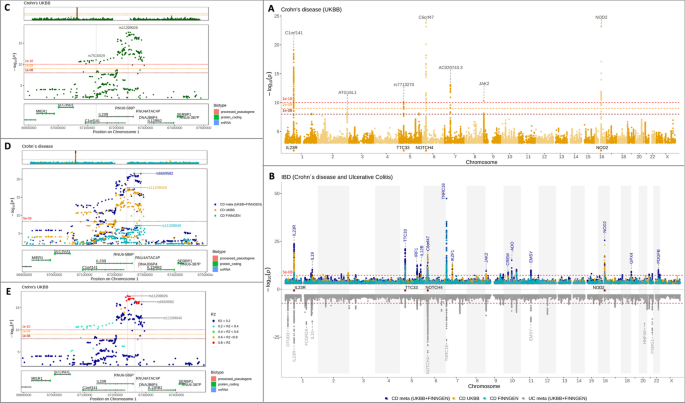The width and height of the screenshot is (685, 403).
Task: Click the panel D letter label
Action: (5, 145)
